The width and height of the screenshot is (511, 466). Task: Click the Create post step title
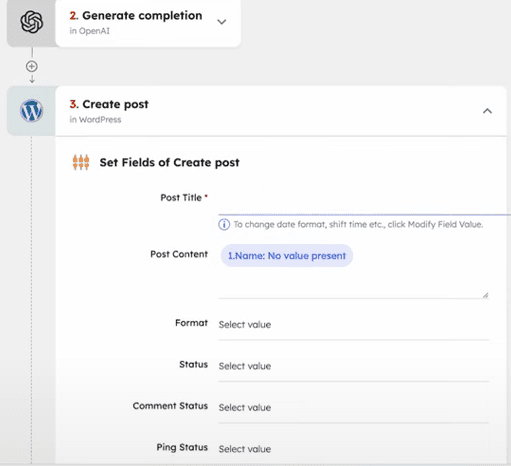109,104
